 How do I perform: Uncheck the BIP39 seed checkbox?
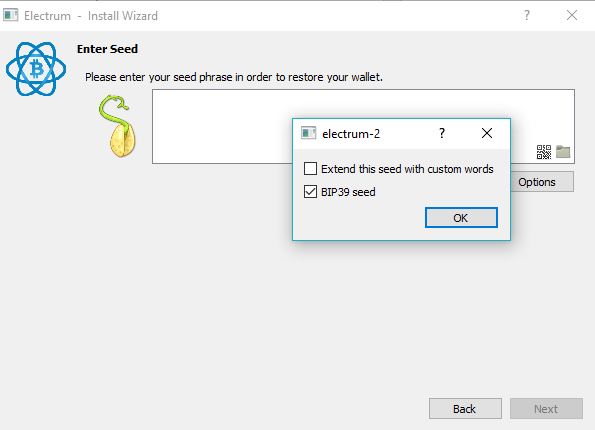pyautogui.click(x=310, y=192)
